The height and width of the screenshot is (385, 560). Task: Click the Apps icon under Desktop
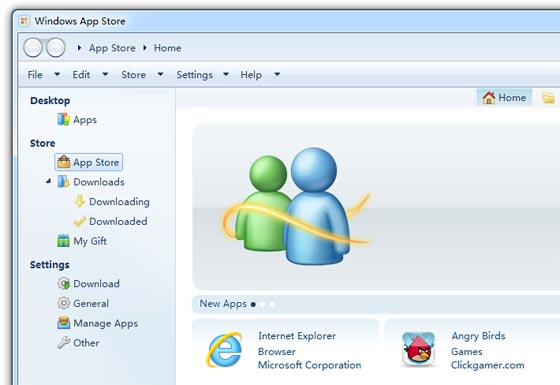[64, 119]
